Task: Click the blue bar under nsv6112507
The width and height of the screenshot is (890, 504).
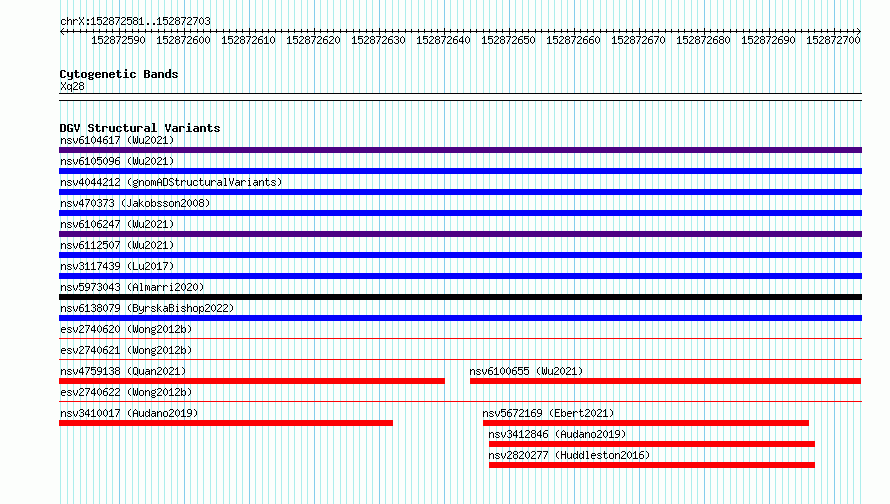Action: [460, 255]
